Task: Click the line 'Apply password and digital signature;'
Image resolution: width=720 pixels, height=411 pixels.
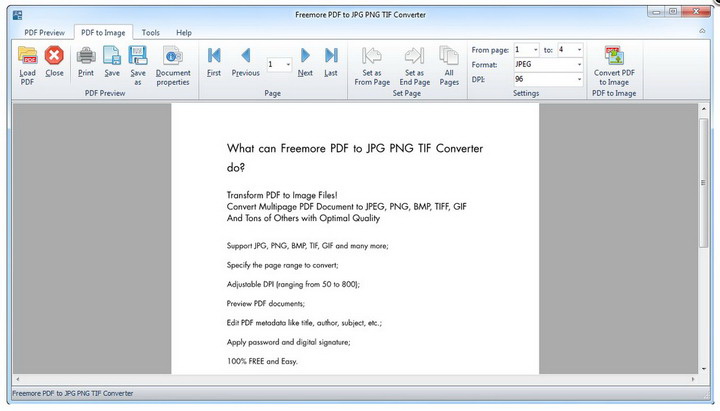Action: pos(288,342)
